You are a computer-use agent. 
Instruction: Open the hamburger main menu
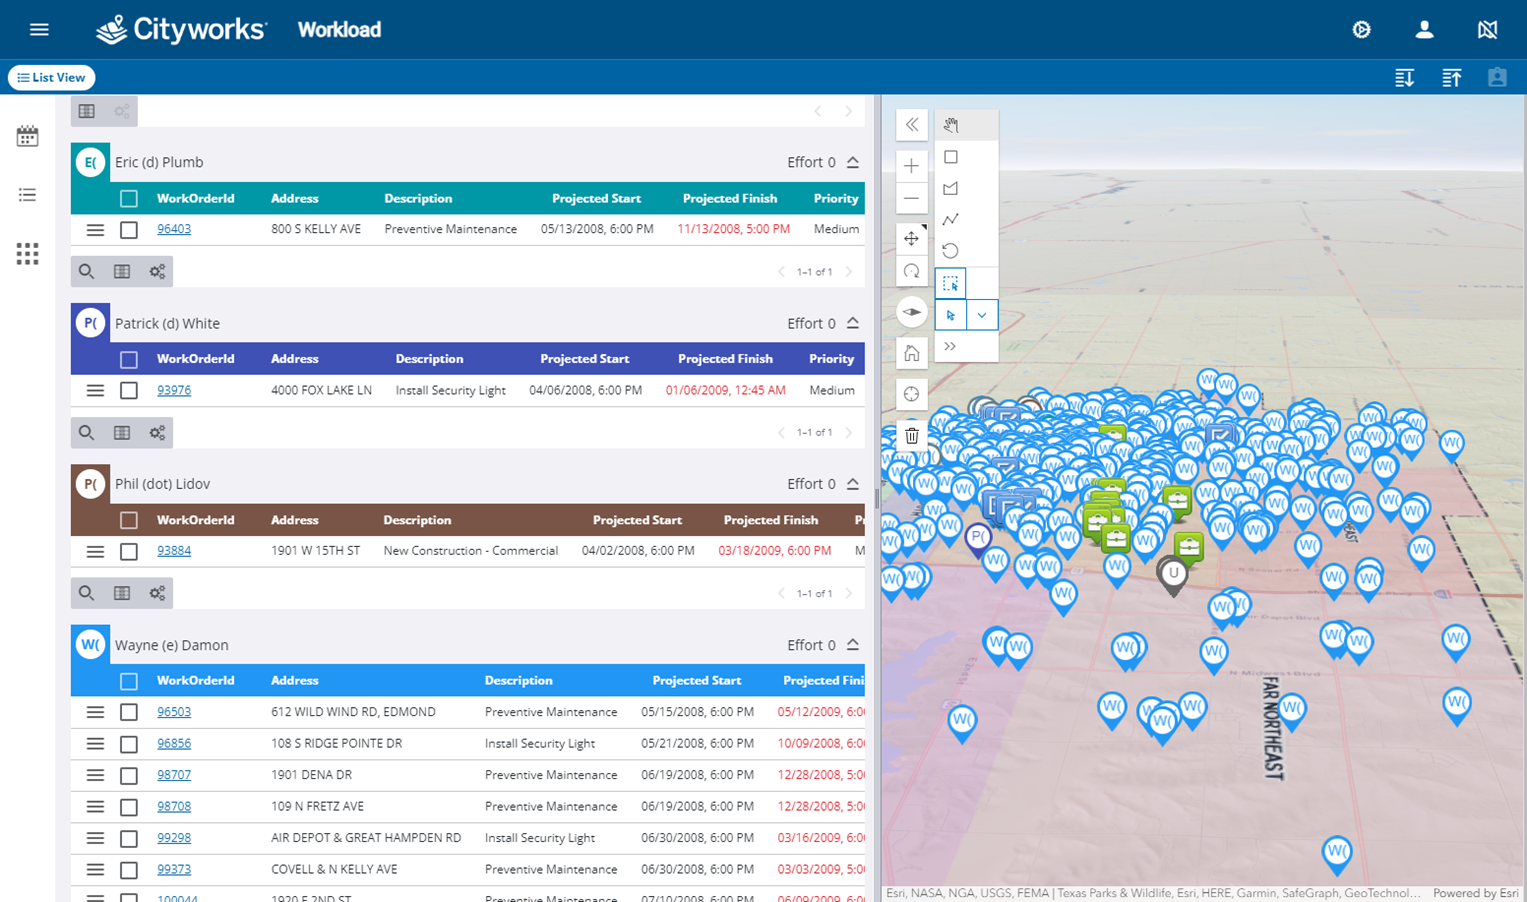39,30
